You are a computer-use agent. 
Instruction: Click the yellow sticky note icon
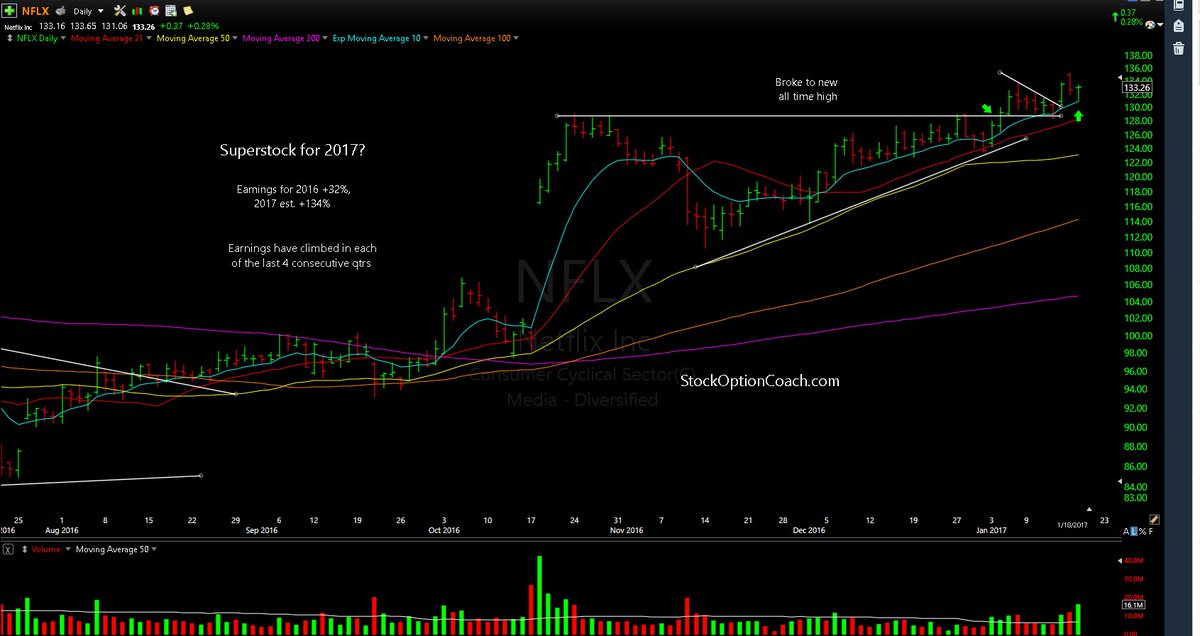tap(188, 10)
